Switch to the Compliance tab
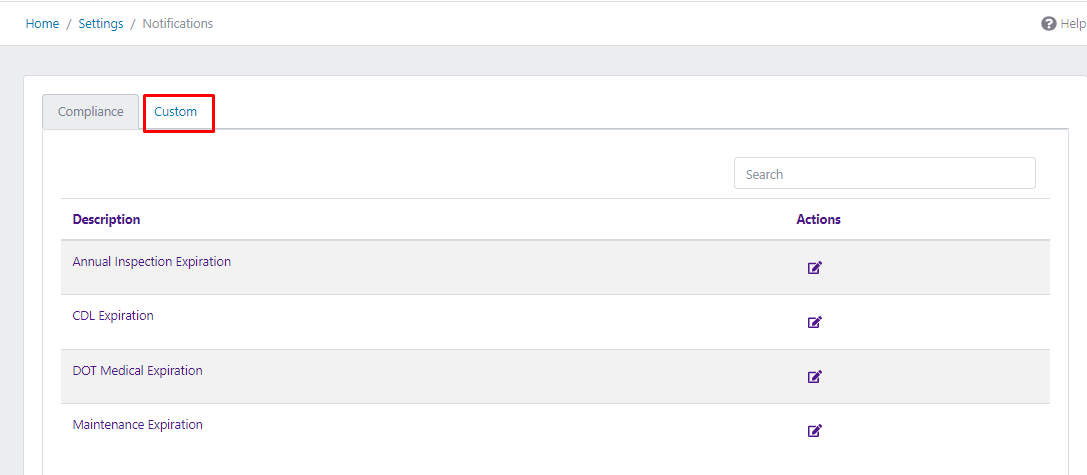1087x475 pixels. [90, 112]
